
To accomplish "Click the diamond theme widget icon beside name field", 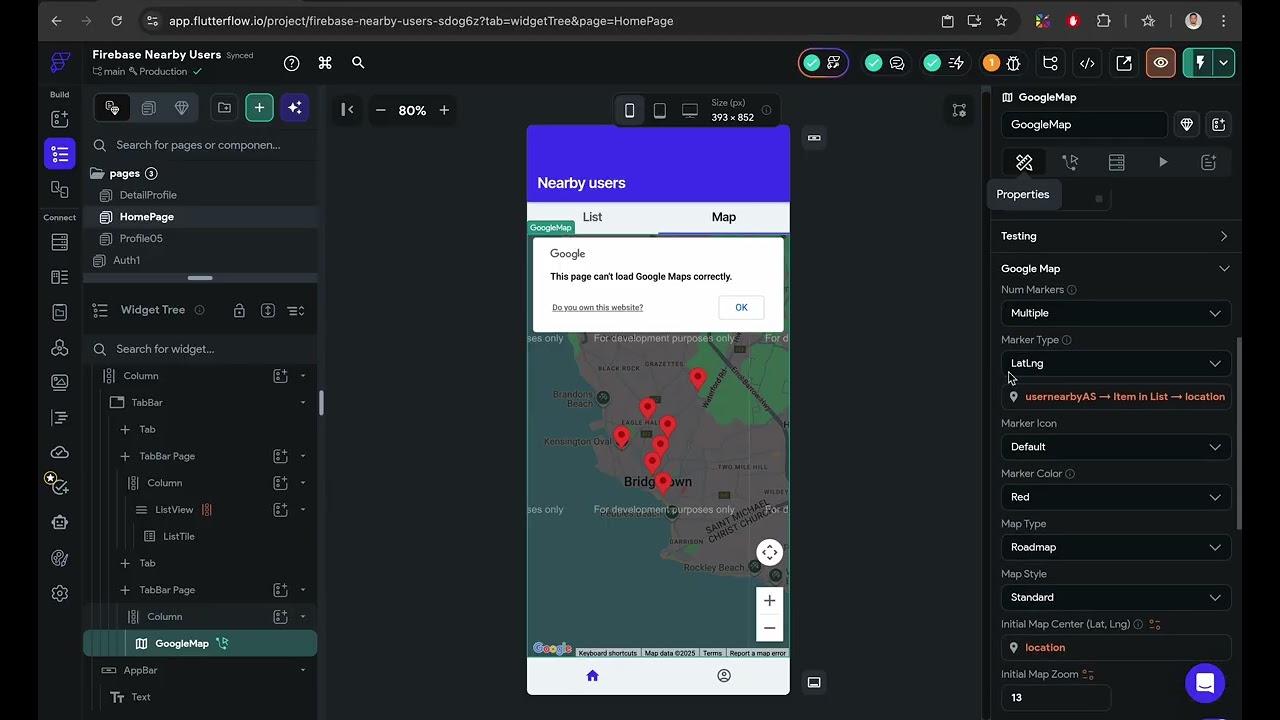I will pos(1187,124).
